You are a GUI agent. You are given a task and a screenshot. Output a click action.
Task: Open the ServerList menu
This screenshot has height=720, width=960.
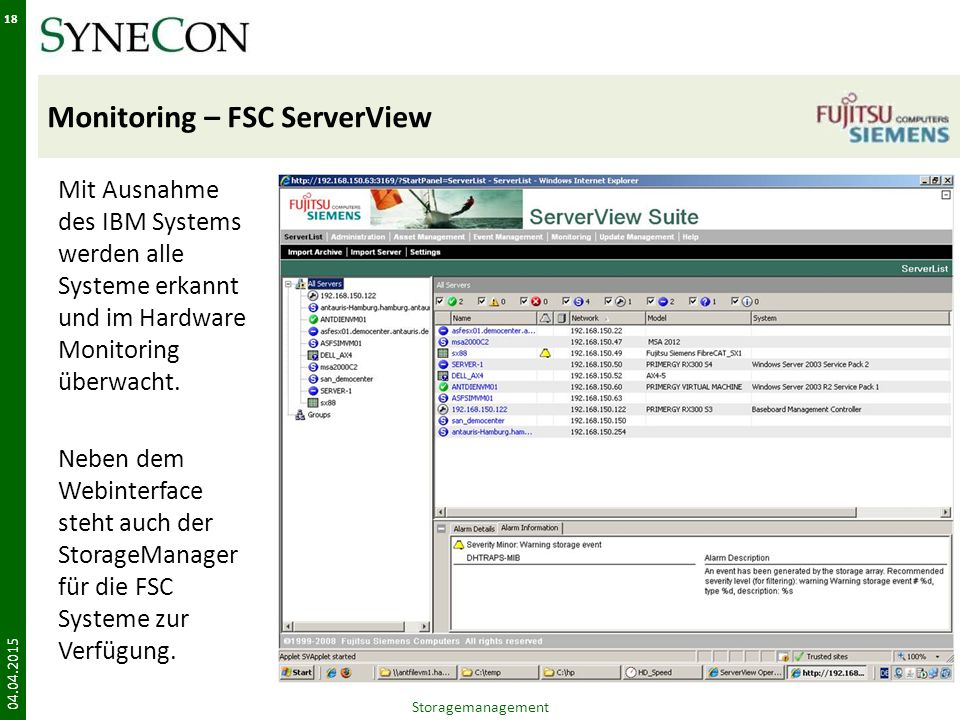coord(303,237)
